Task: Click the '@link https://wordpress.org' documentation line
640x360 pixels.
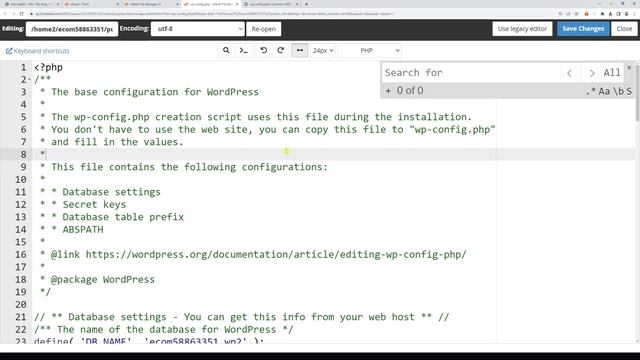Action: tap(258, 255)
